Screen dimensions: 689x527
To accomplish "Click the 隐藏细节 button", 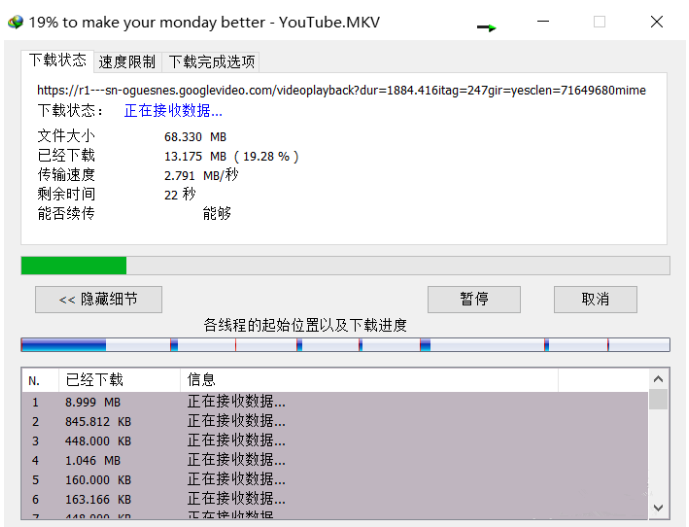I will pos(98,300).
